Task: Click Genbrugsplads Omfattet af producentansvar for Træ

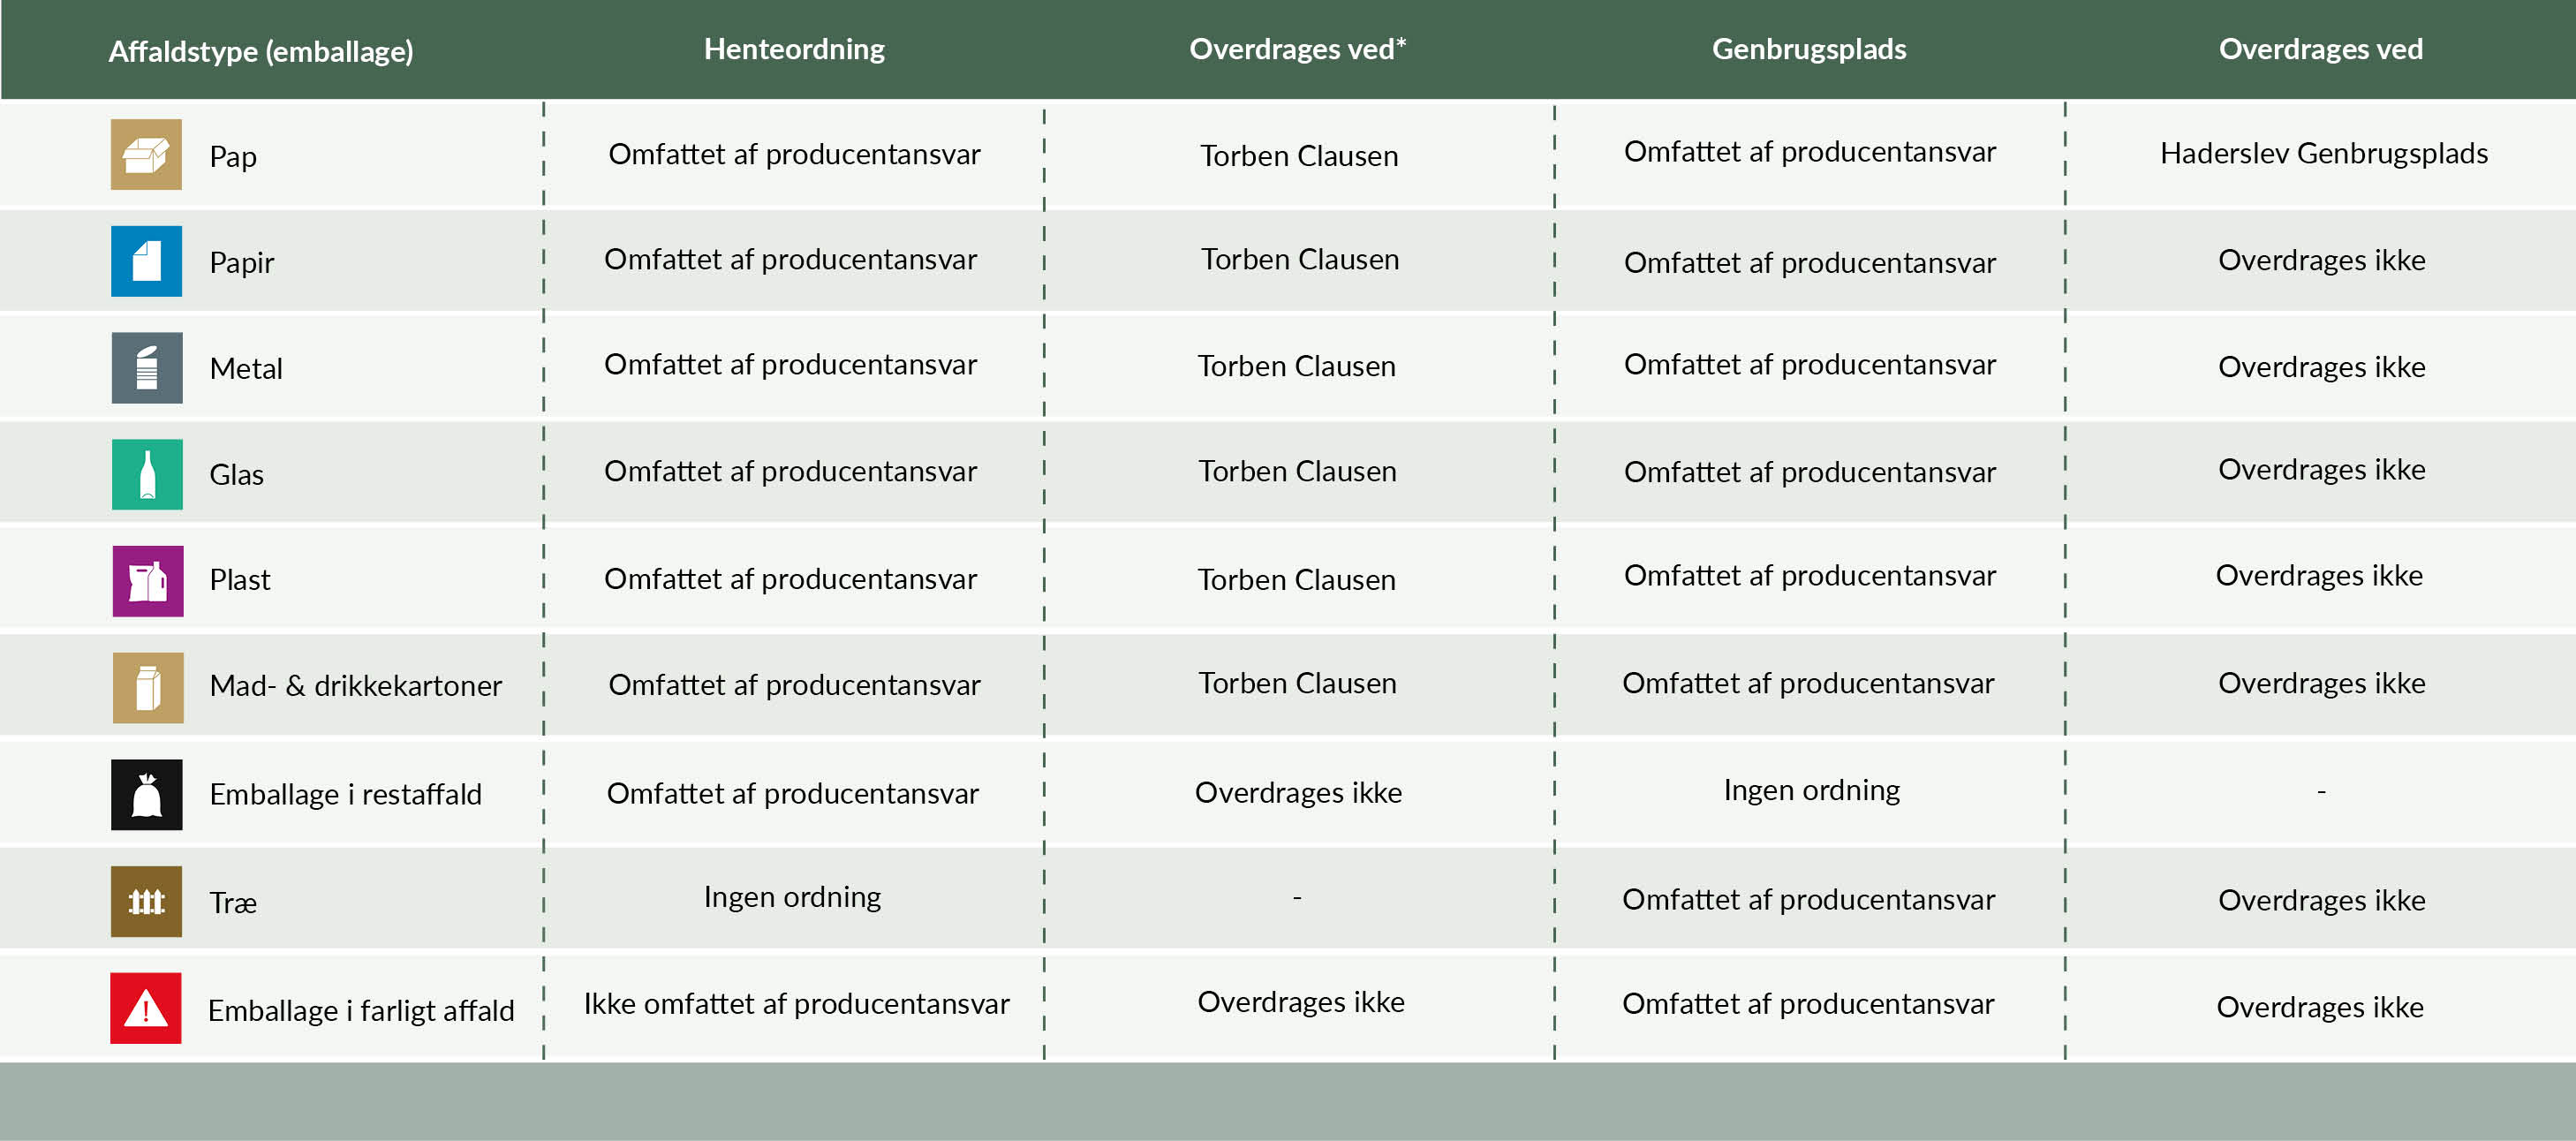Action: [1808, 900]
